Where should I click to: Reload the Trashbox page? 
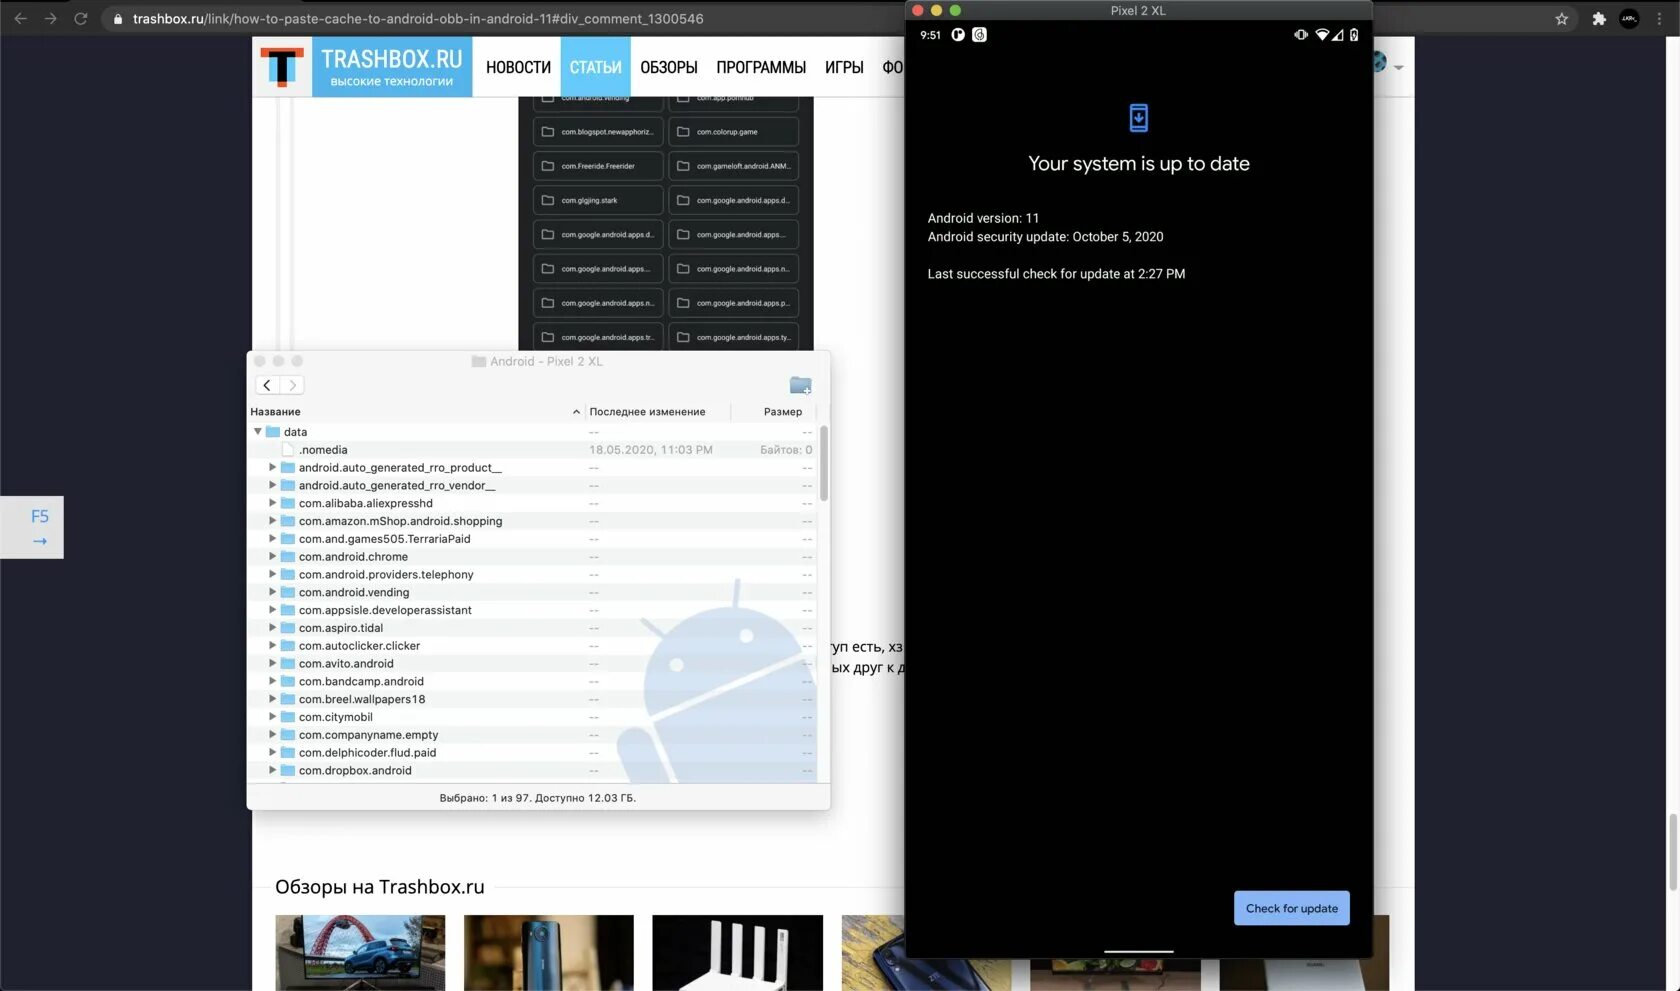click(x=81, y=19)
